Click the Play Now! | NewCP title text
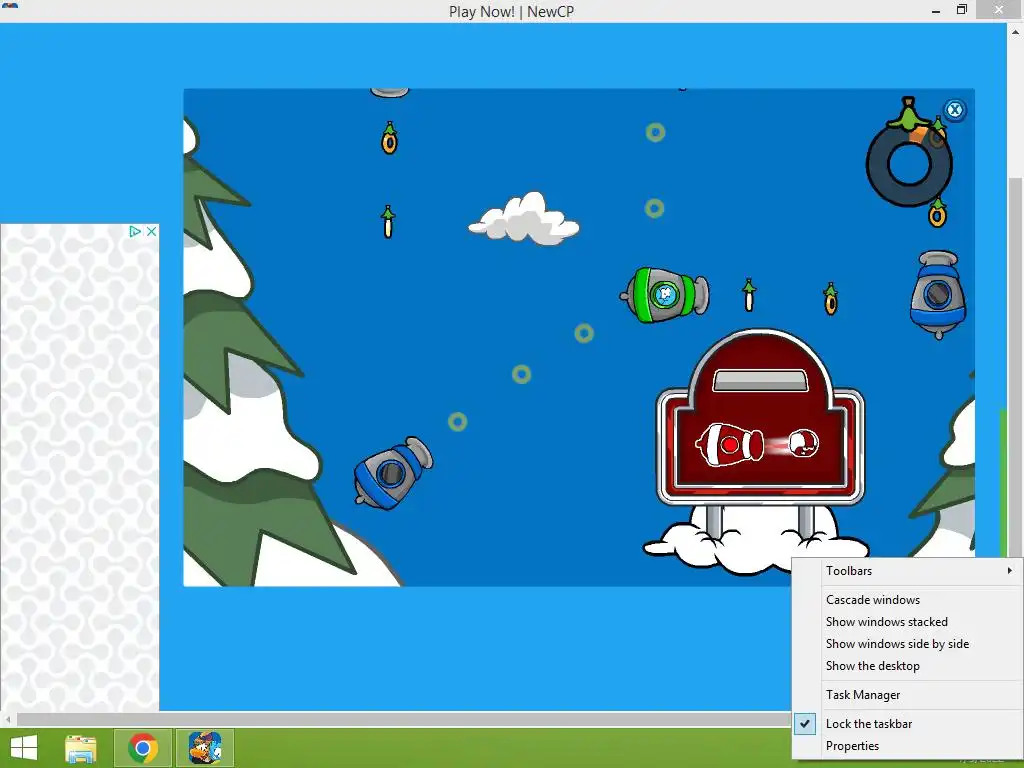 tap(511, 11)
